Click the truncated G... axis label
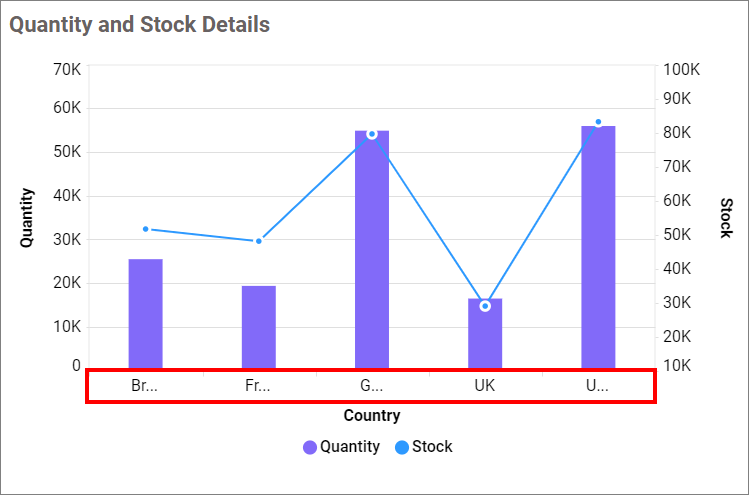 click(371, 386)
